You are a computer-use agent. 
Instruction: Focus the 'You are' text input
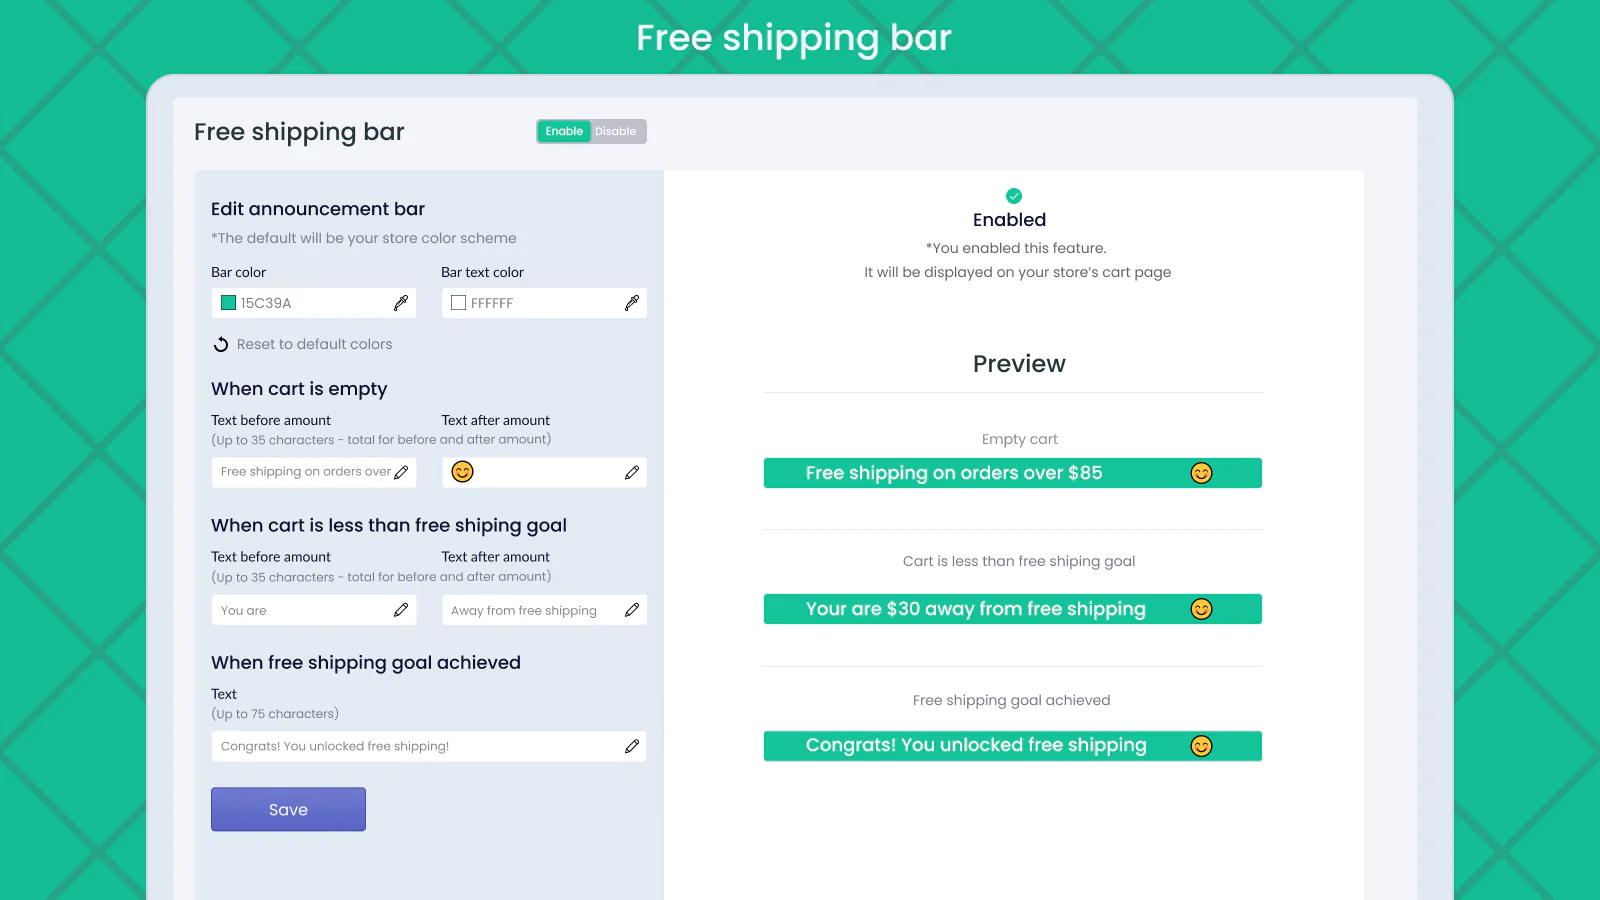coord(300,610)
